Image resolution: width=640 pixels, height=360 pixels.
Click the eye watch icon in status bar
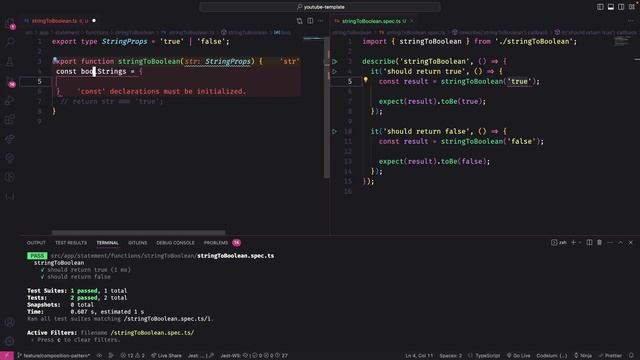tap(99, 356)
